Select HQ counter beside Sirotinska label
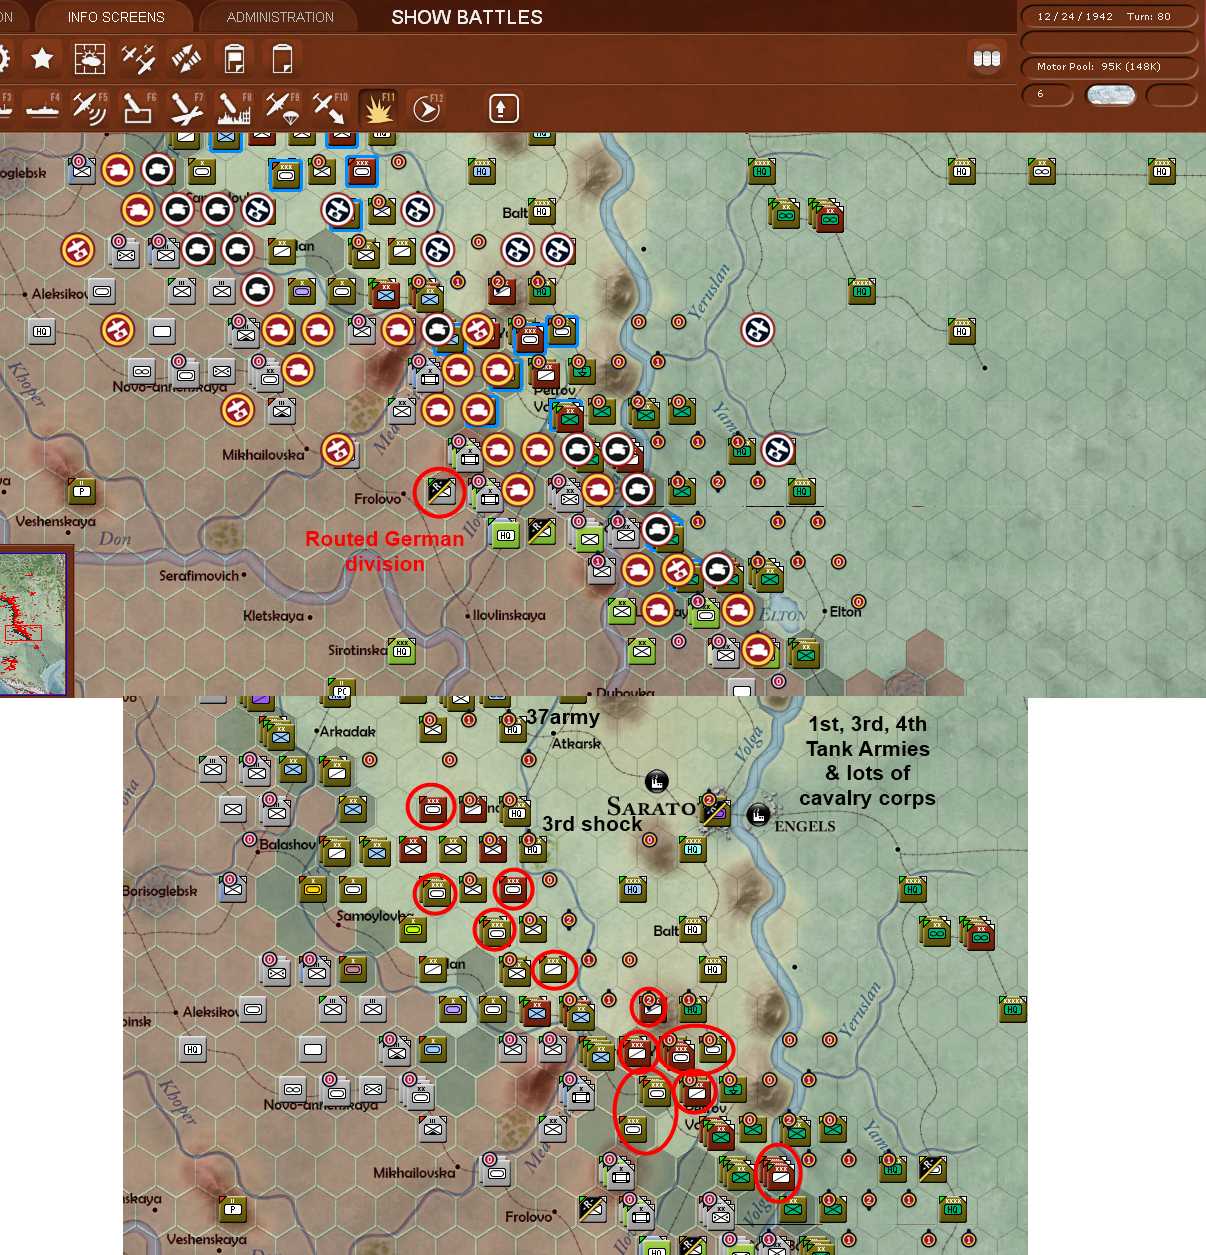This screenshot has width=1206, height=1255. [401, 651]
